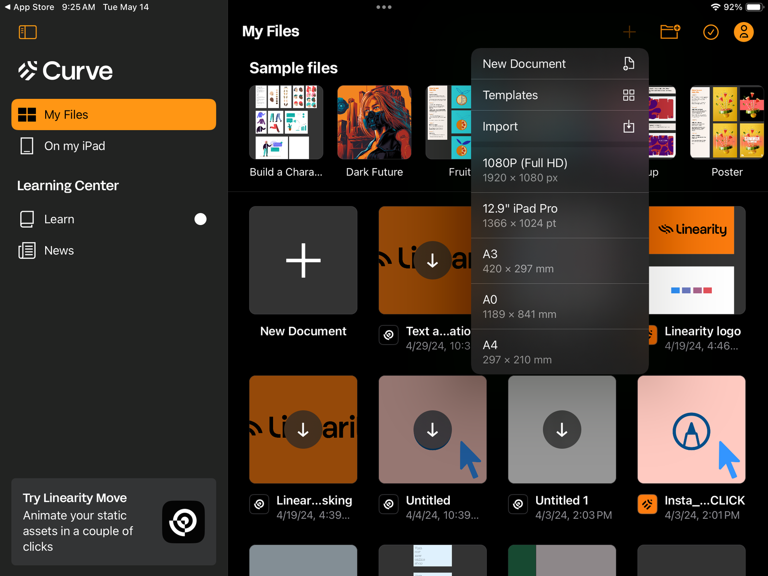Image resolution: width=768 pixels, height=576 pixels.
Task: Download the Untitled file
Action: tap(432, 430)
